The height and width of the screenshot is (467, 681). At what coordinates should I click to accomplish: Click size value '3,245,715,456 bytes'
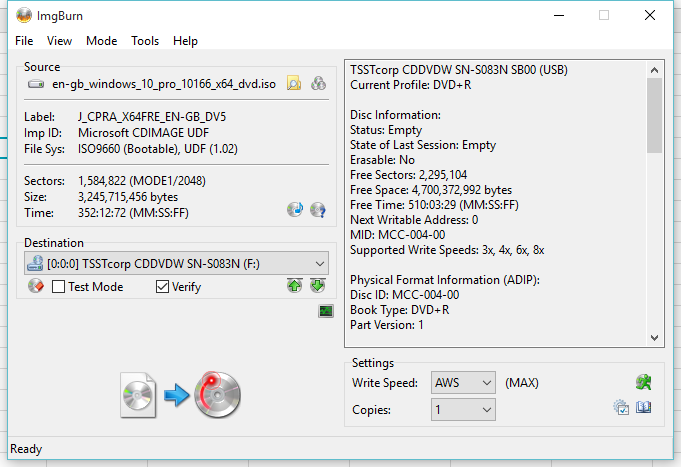click(128, 197)
